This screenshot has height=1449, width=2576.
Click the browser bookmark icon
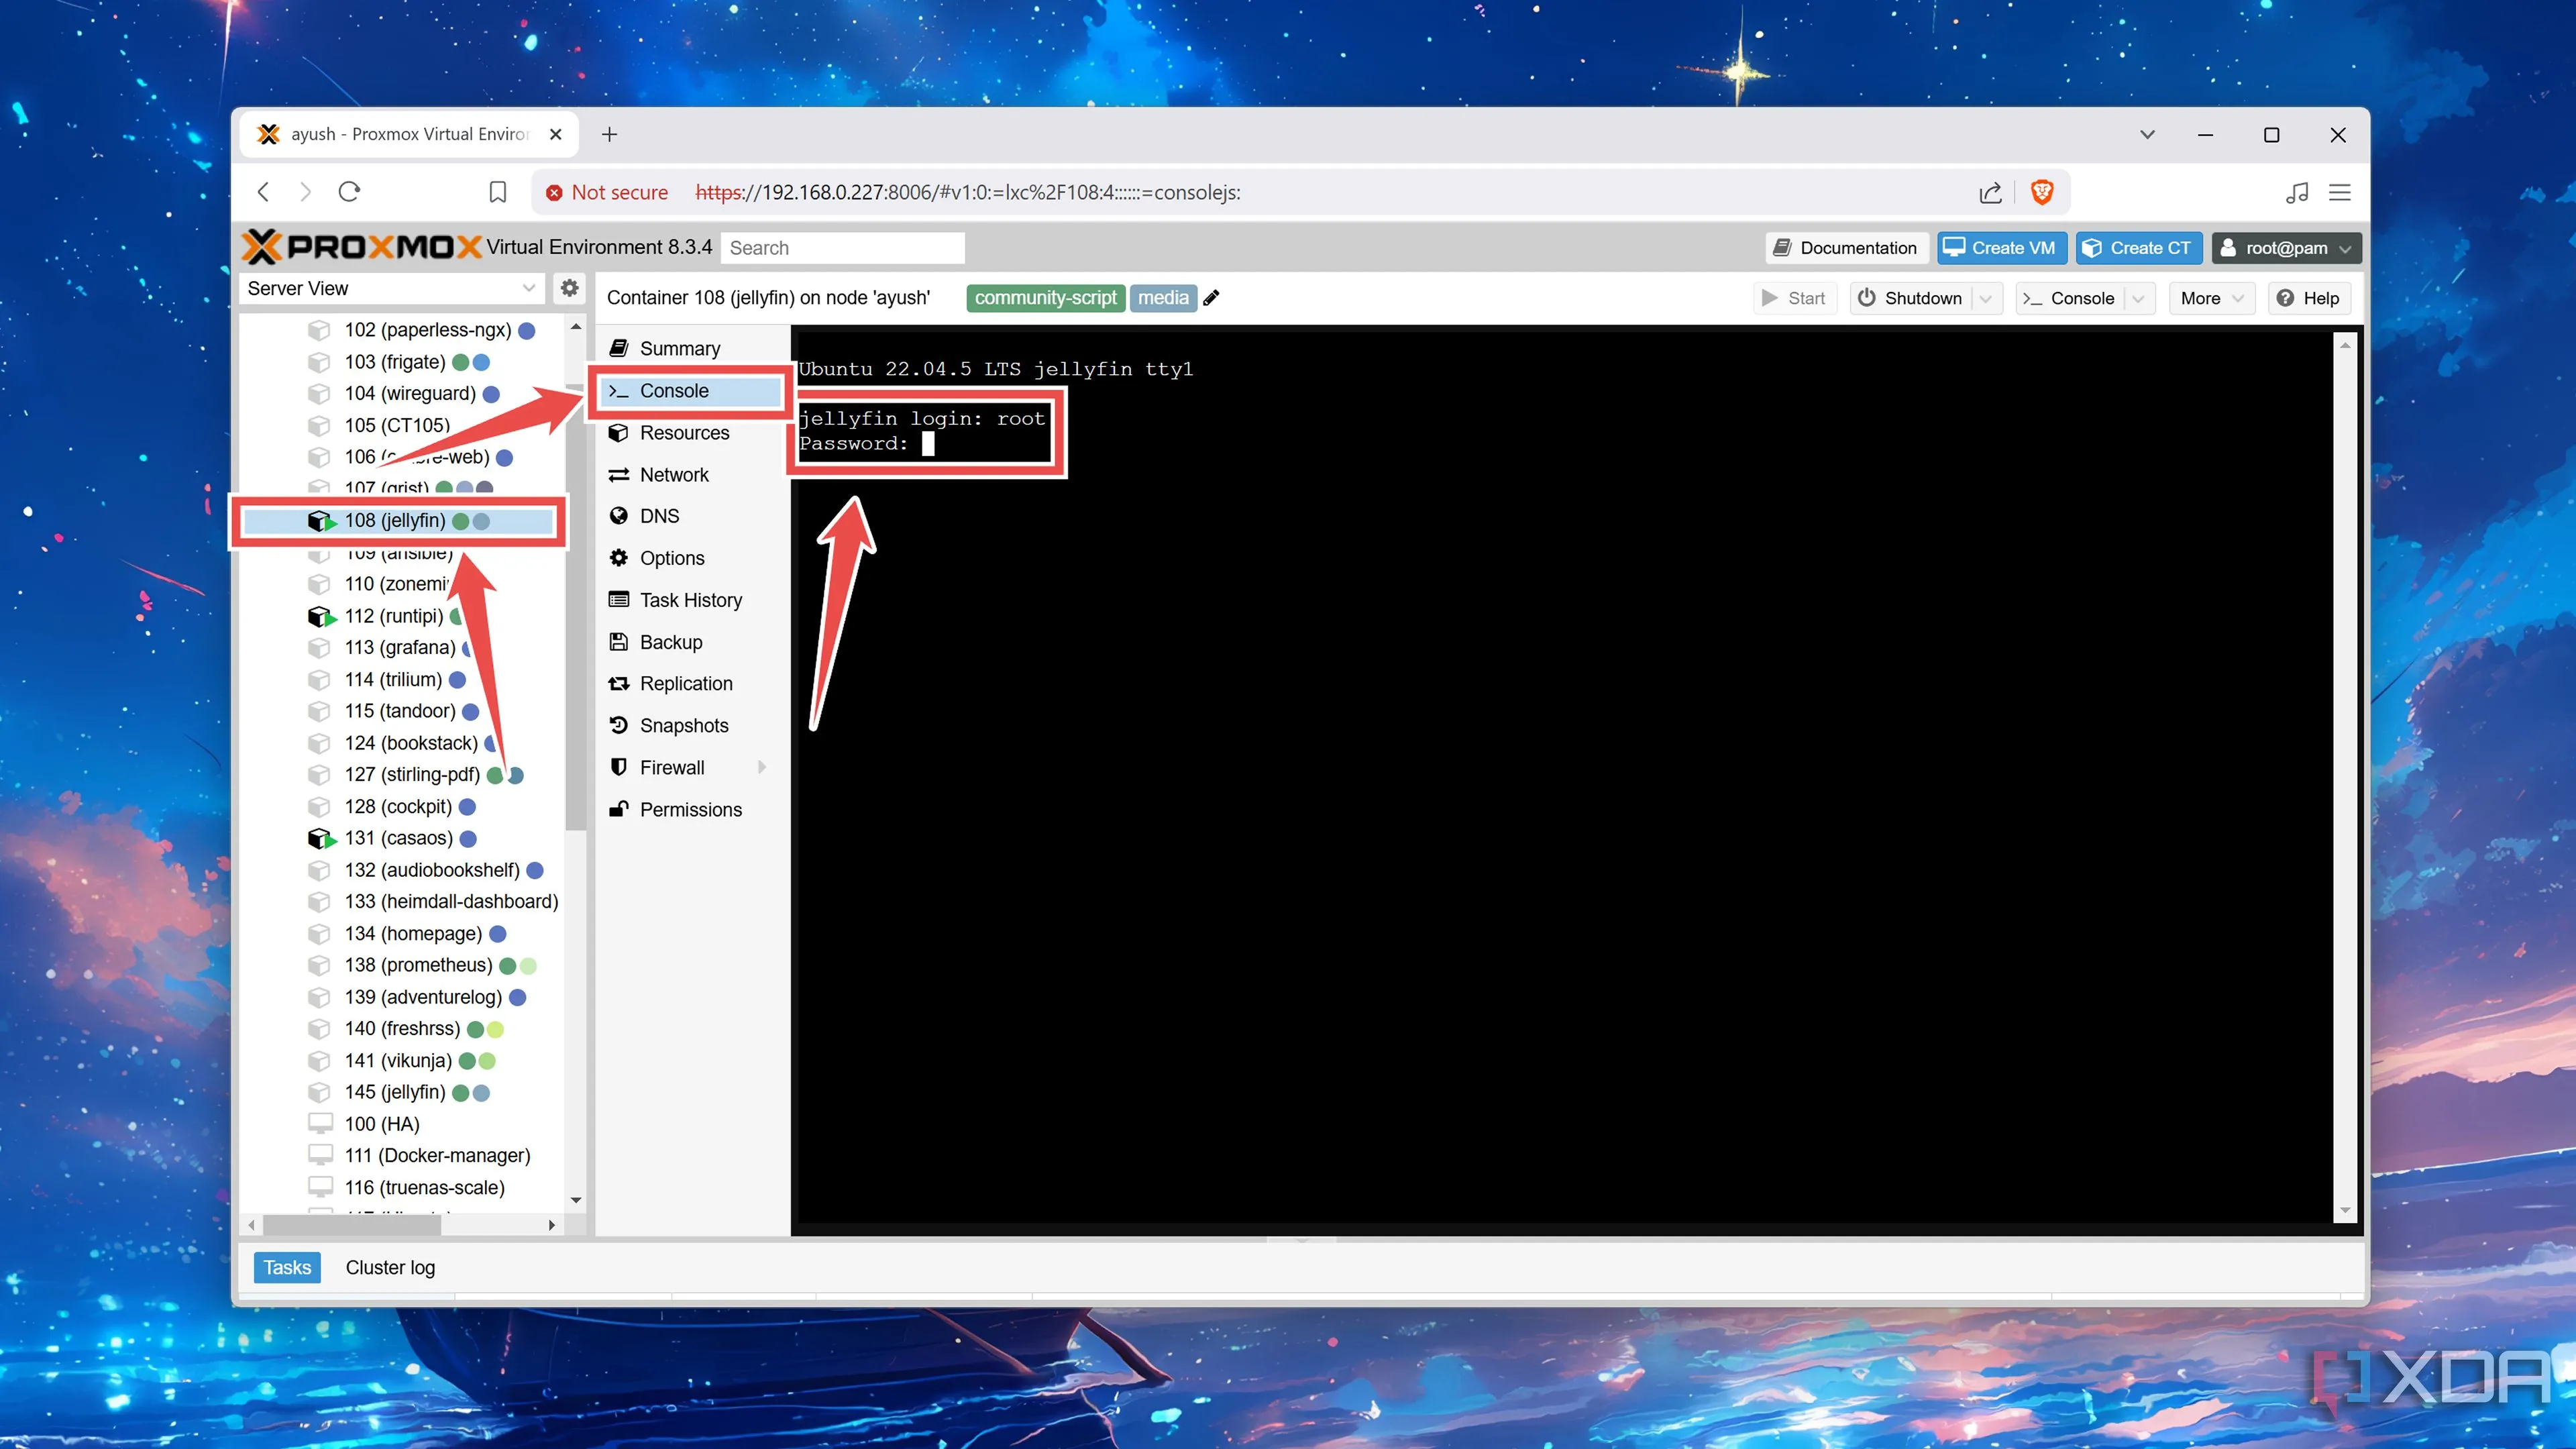pos(497,192)
